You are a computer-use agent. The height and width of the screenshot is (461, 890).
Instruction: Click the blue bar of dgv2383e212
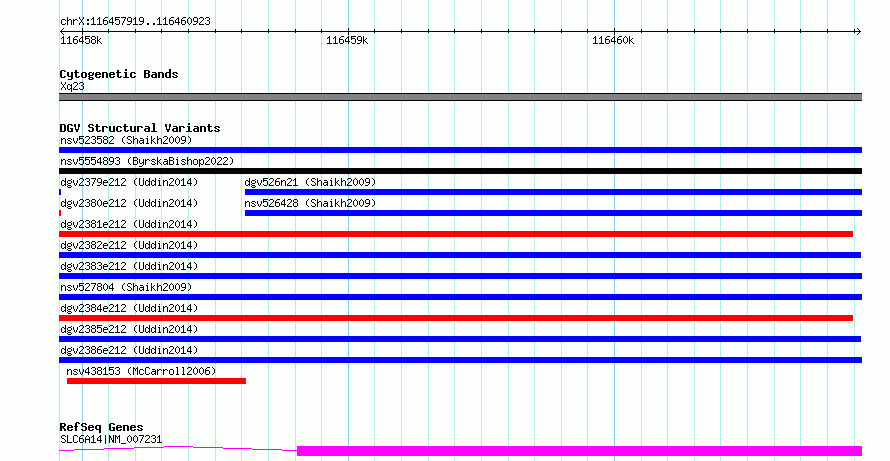460,276
